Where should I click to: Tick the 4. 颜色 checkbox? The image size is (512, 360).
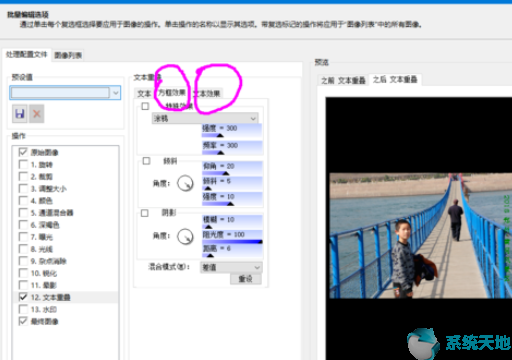coord(23,200)
